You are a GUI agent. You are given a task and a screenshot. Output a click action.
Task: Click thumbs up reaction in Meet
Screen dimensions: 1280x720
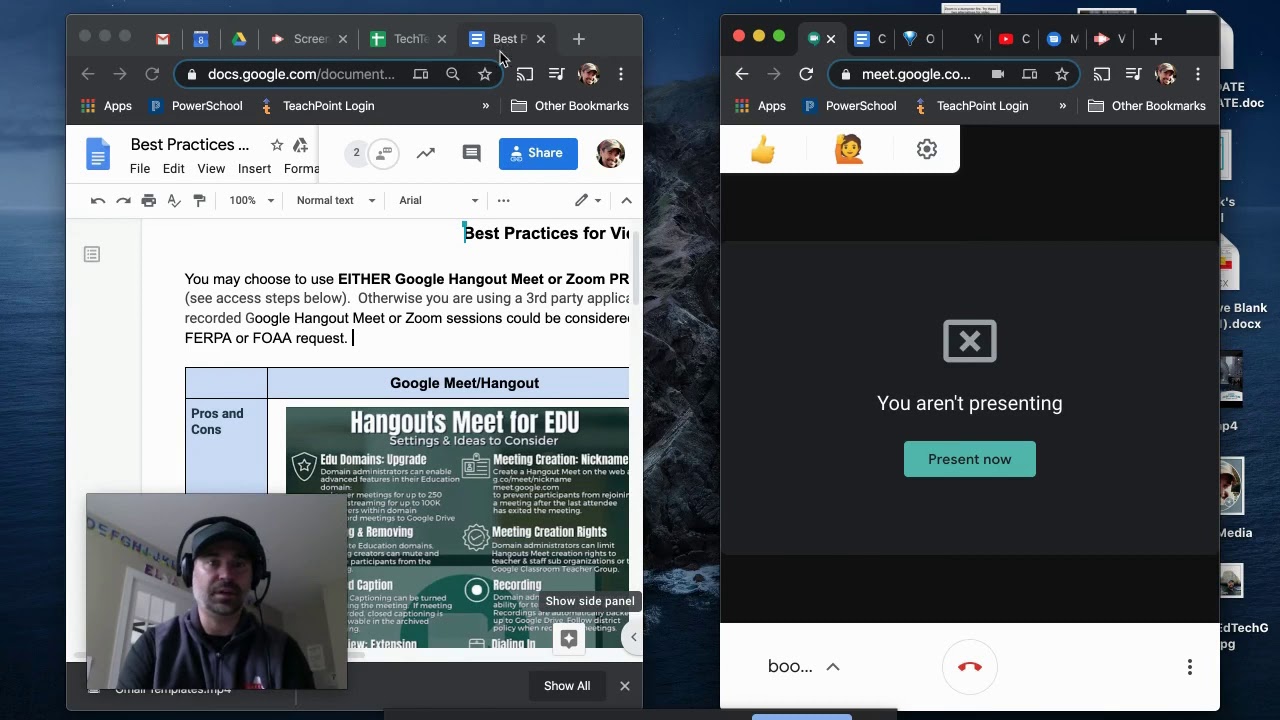click(763, 150)
